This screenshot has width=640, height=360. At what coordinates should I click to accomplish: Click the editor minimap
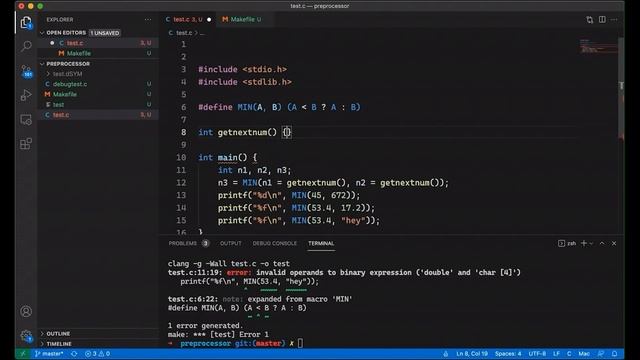pos(598,46)
